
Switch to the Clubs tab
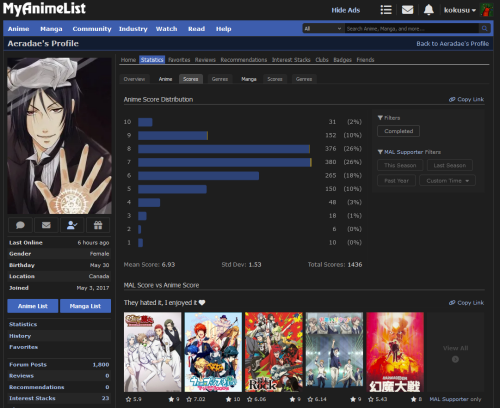click(322, 60)
